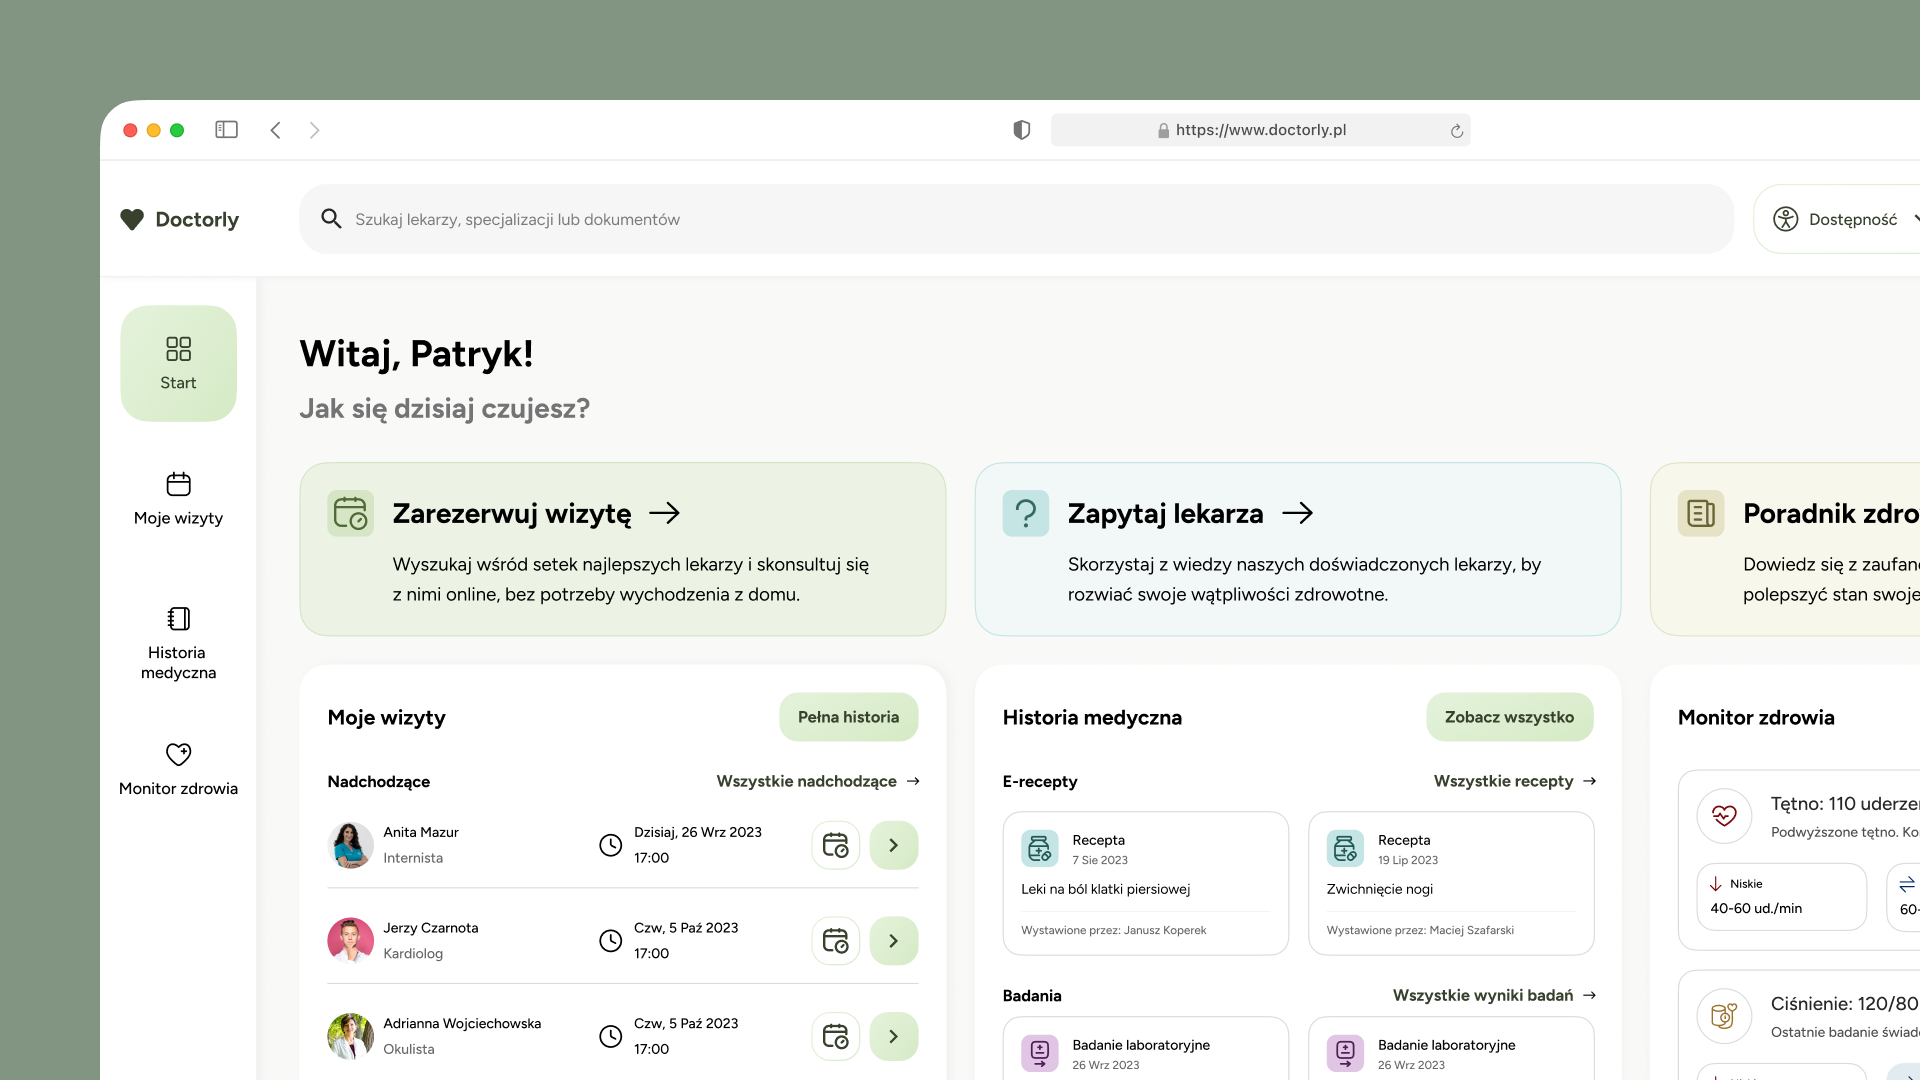Click the Zobacz wszystko button
The image size is (1920, 1080).
[x=1509, y=717]
